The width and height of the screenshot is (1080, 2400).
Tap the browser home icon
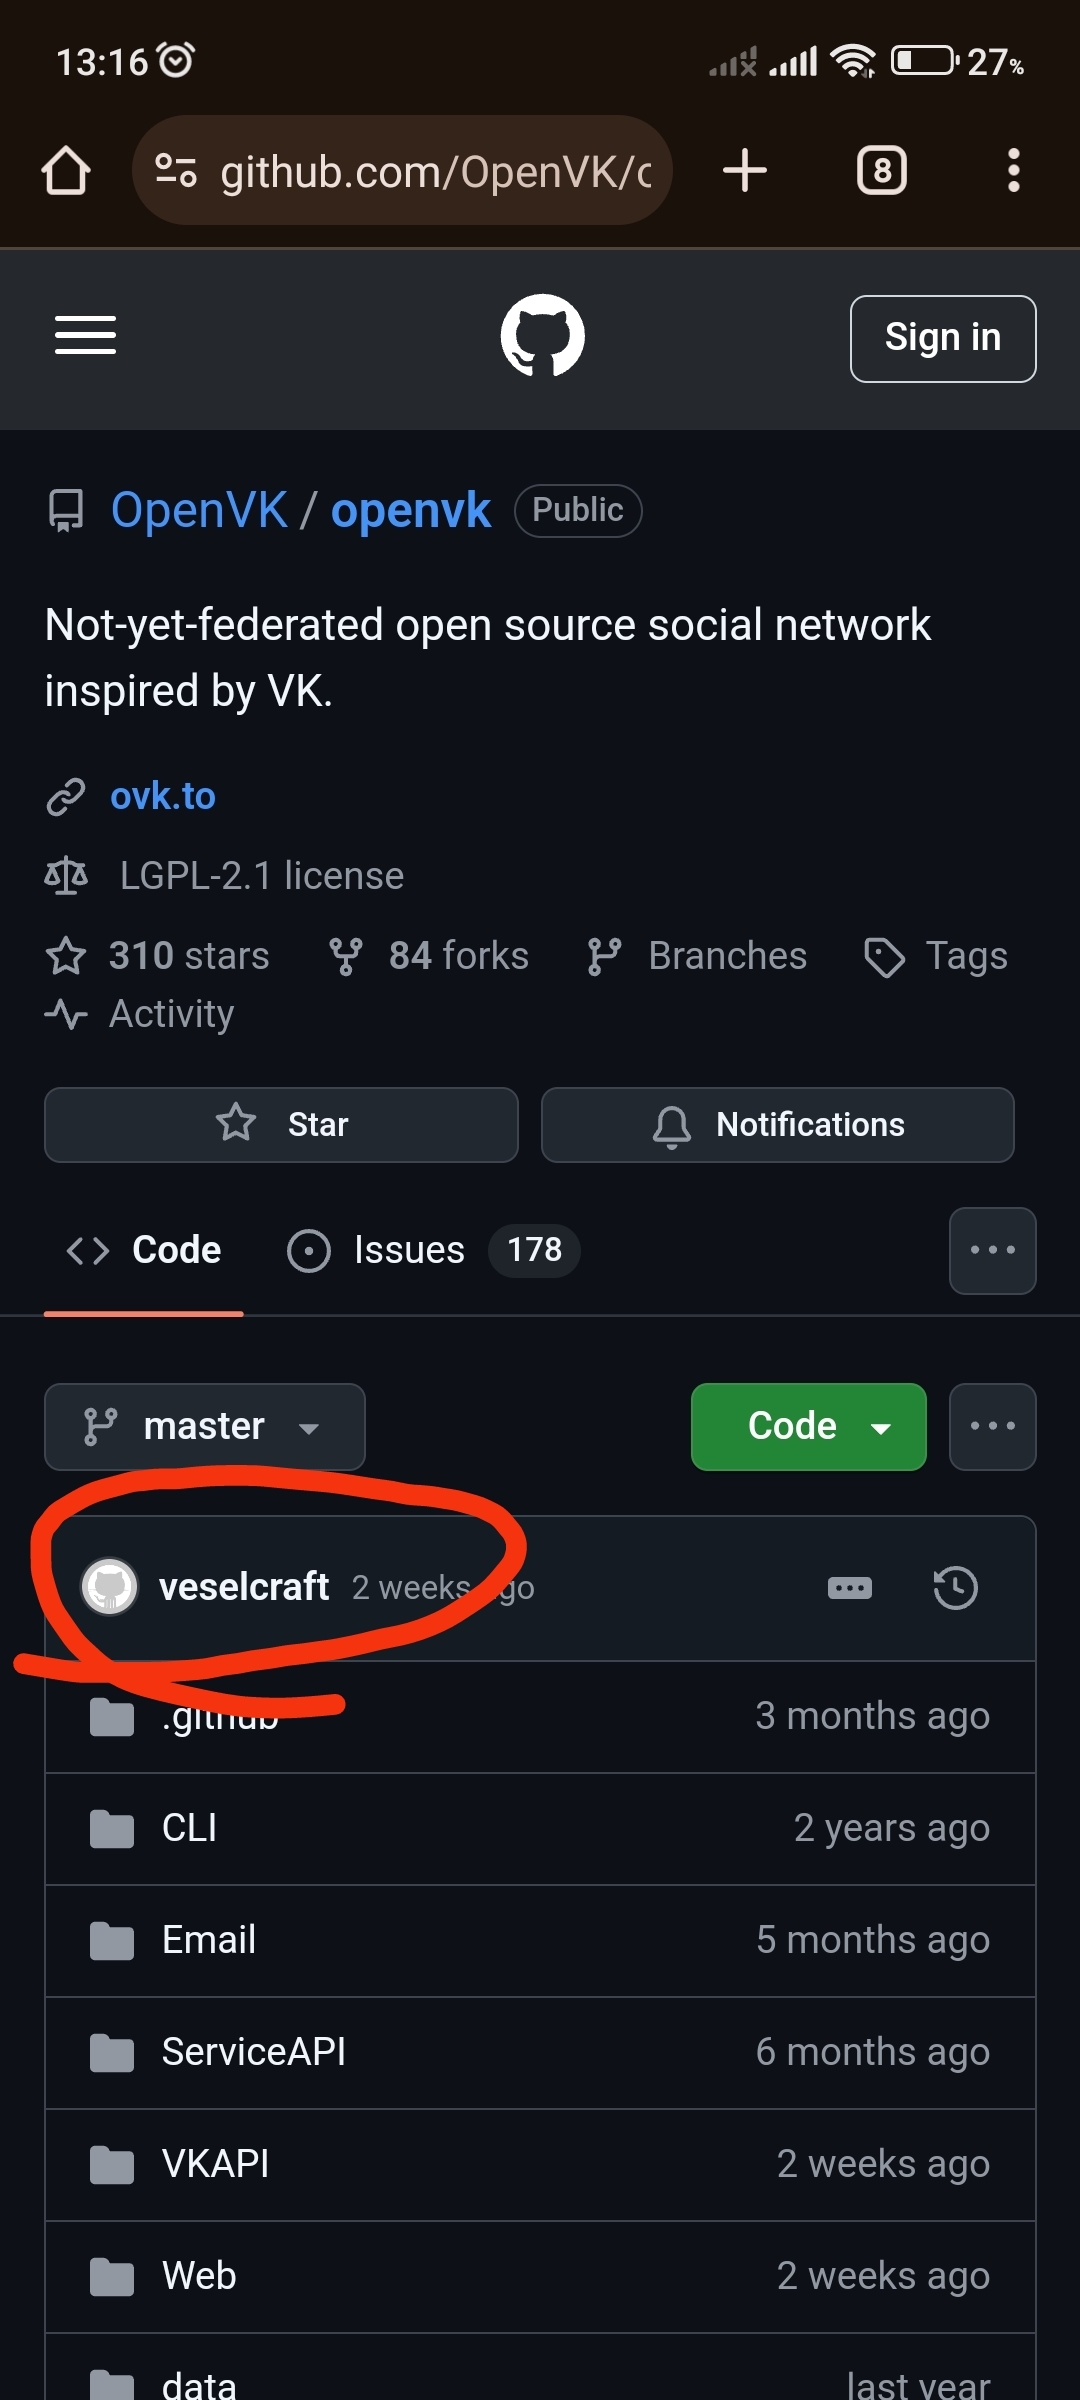66,170
